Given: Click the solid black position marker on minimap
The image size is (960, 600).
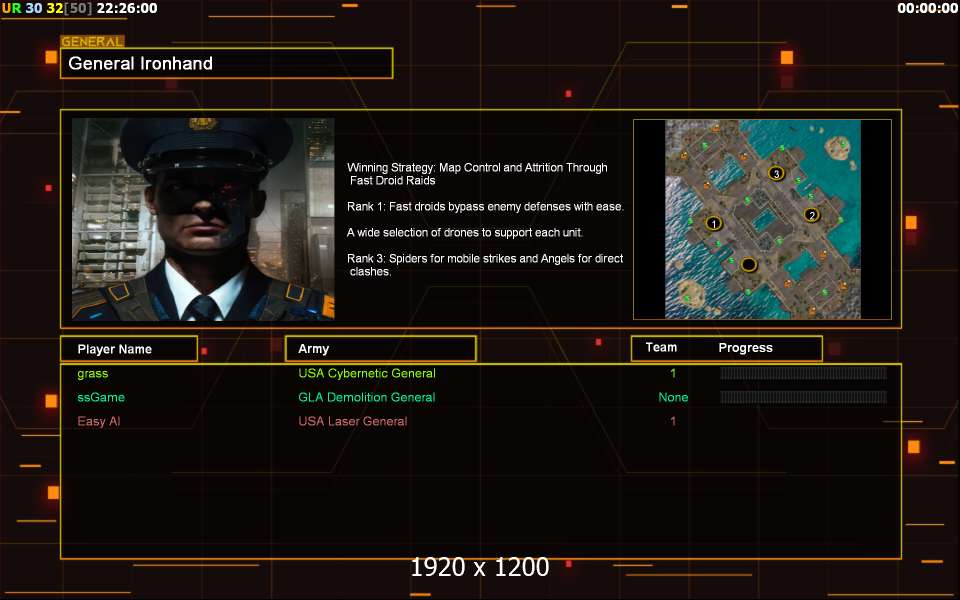Looking at the screenshot, I should point(749,264).
